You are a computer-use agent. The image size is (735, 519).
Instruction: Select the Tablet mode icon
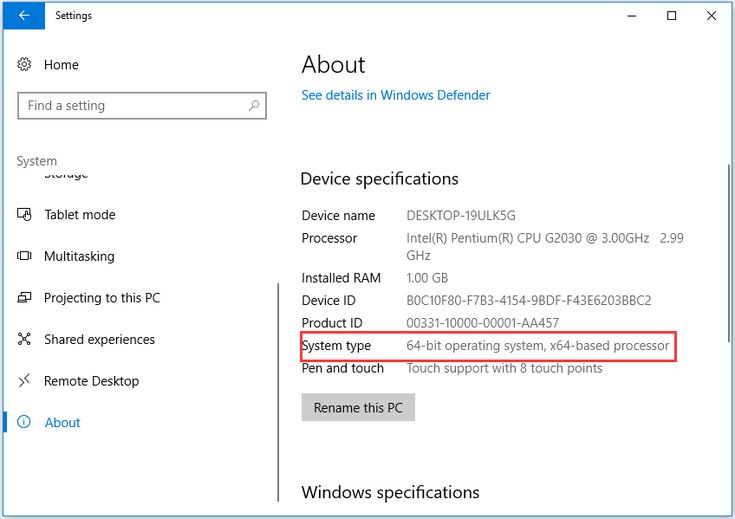pos(25,215)
